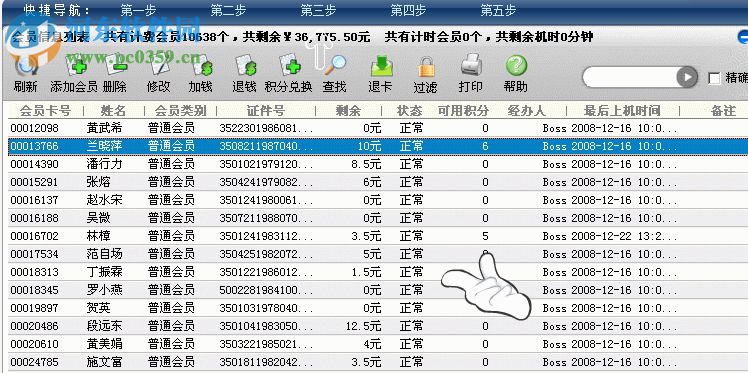Select member row 00019897 贺英
Screen dimensions: 748x373
(378, 308)
